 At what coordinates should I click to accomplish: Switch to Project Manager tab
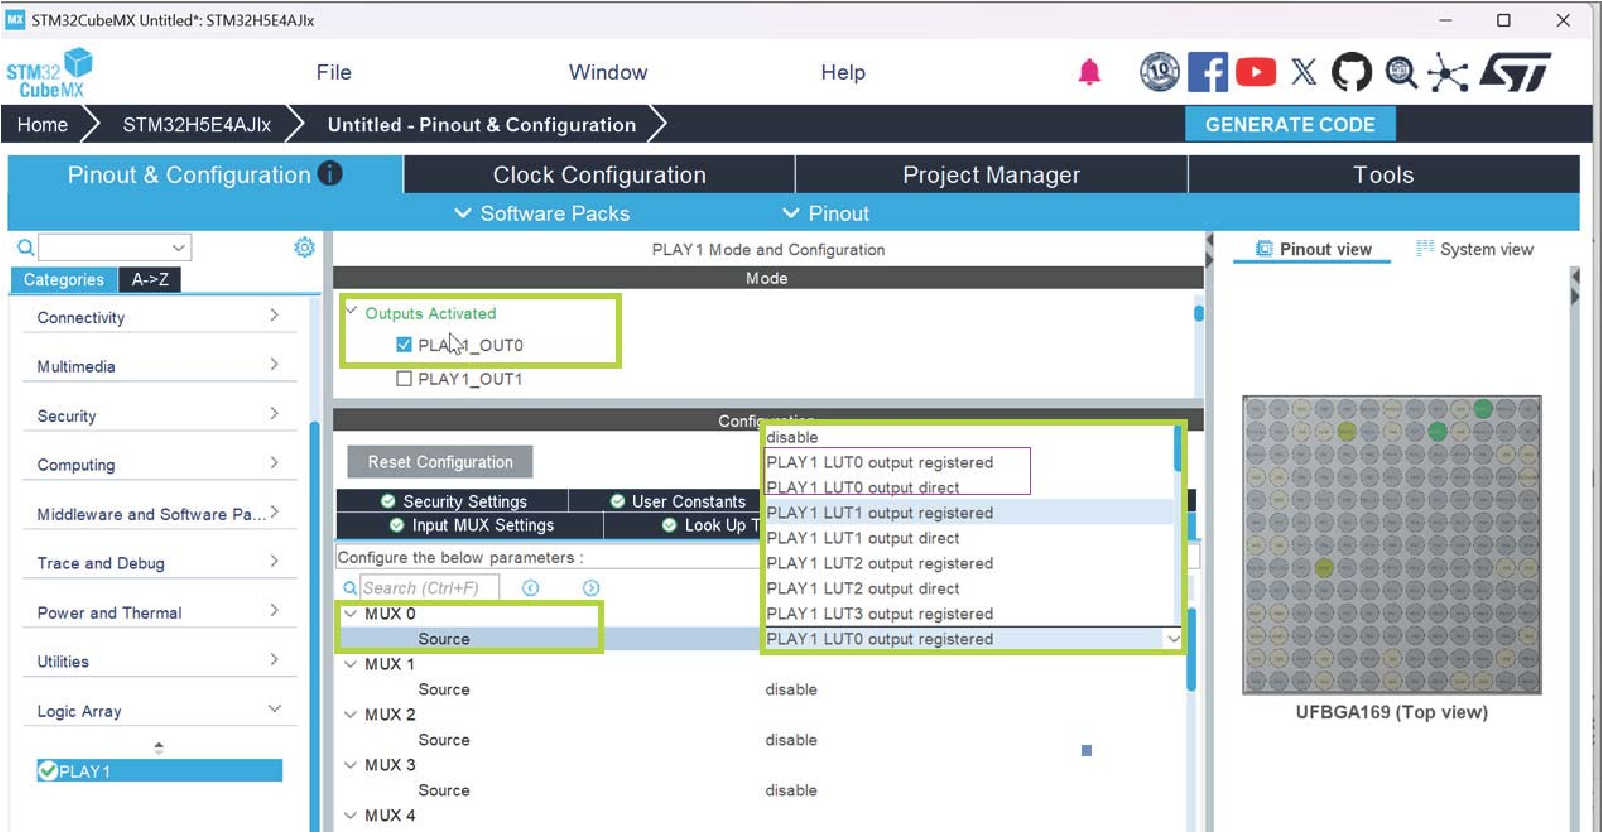point(991,175)
